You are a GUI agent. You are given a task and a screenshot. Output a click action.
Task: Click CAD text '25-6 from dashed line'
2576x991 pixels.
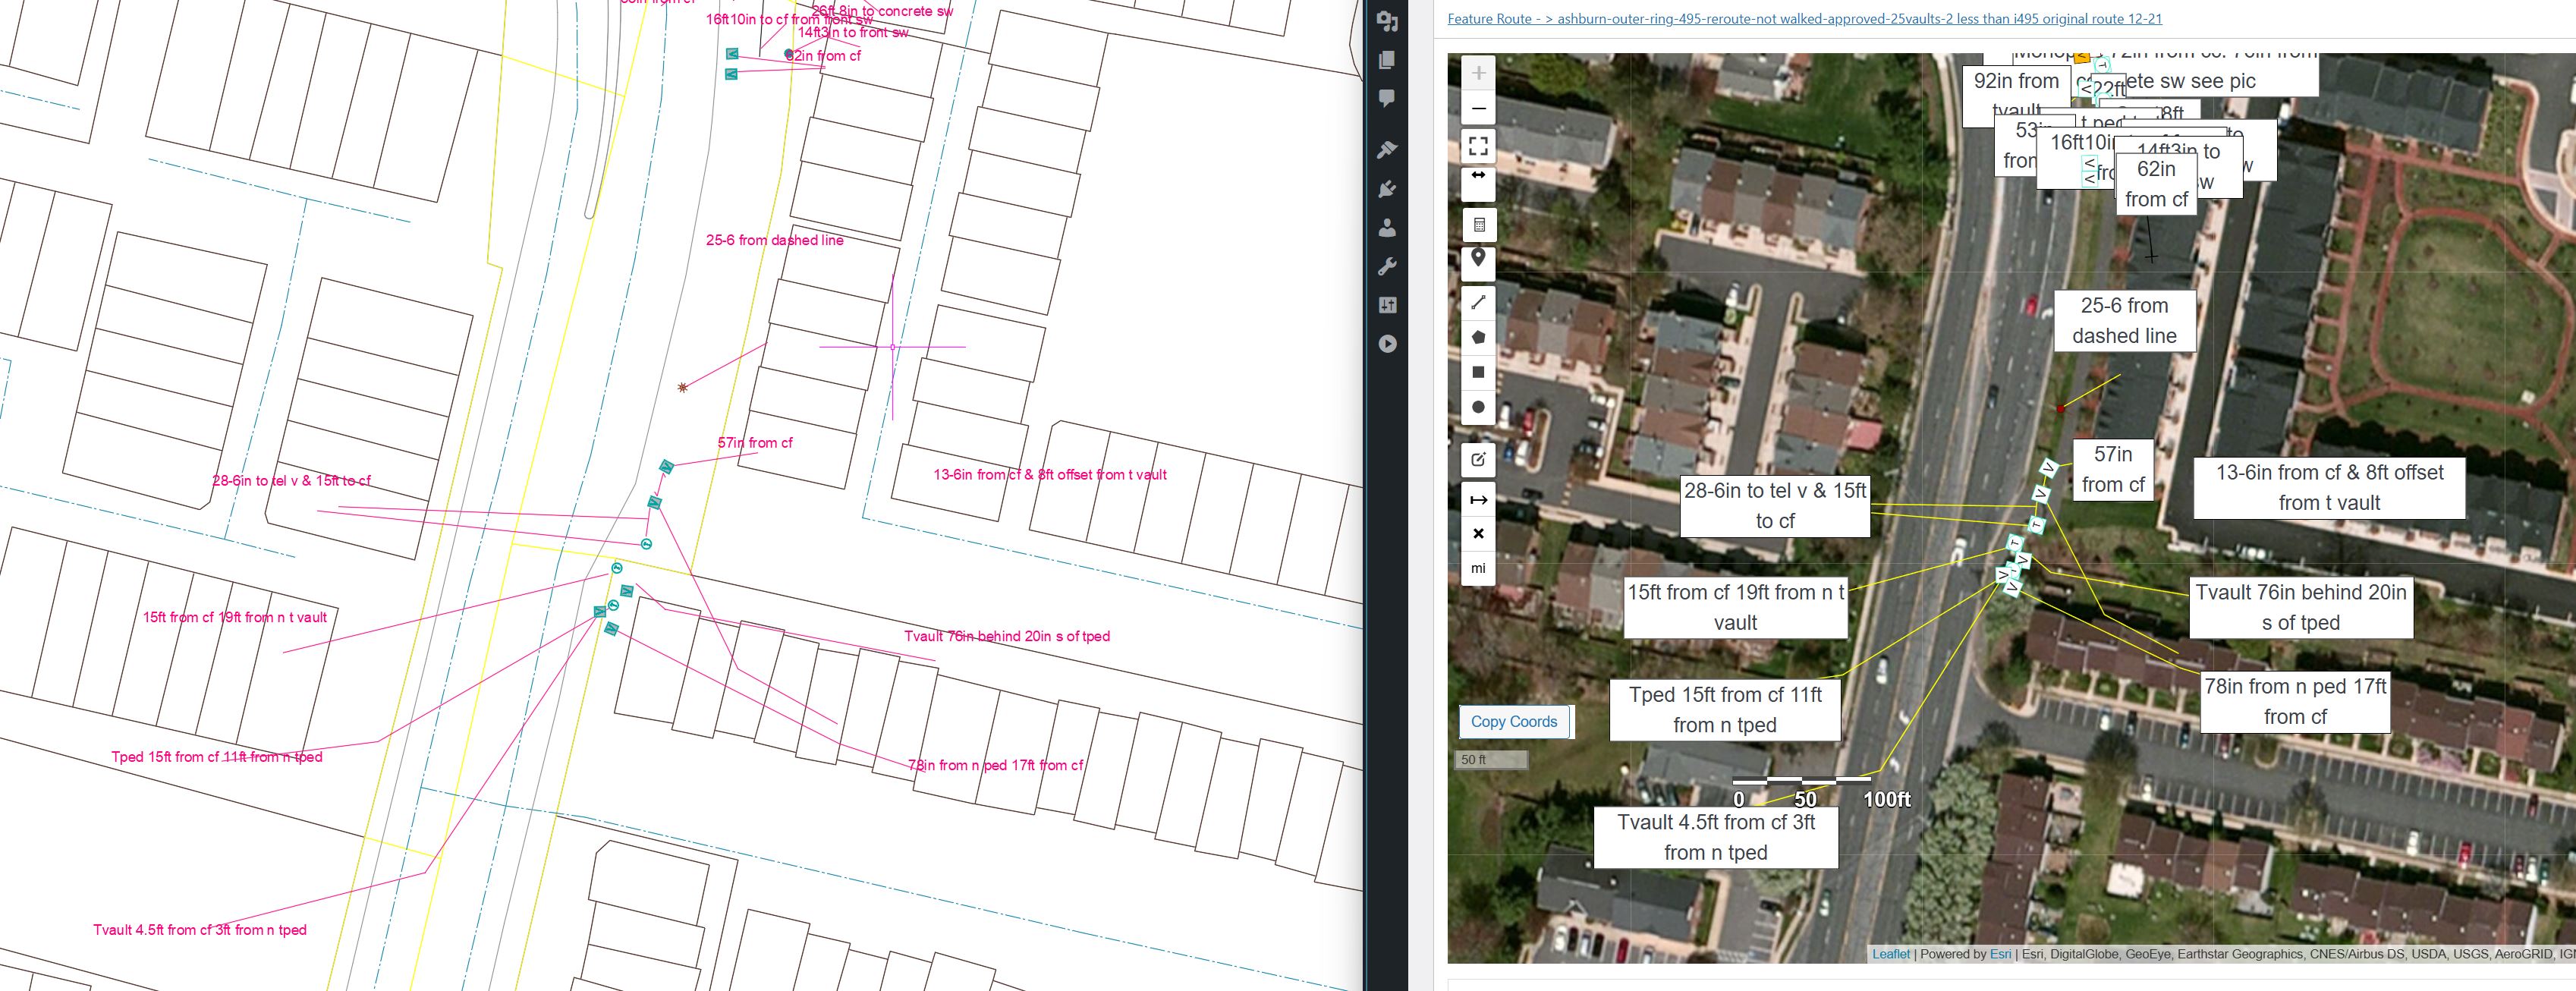[775, 240]
